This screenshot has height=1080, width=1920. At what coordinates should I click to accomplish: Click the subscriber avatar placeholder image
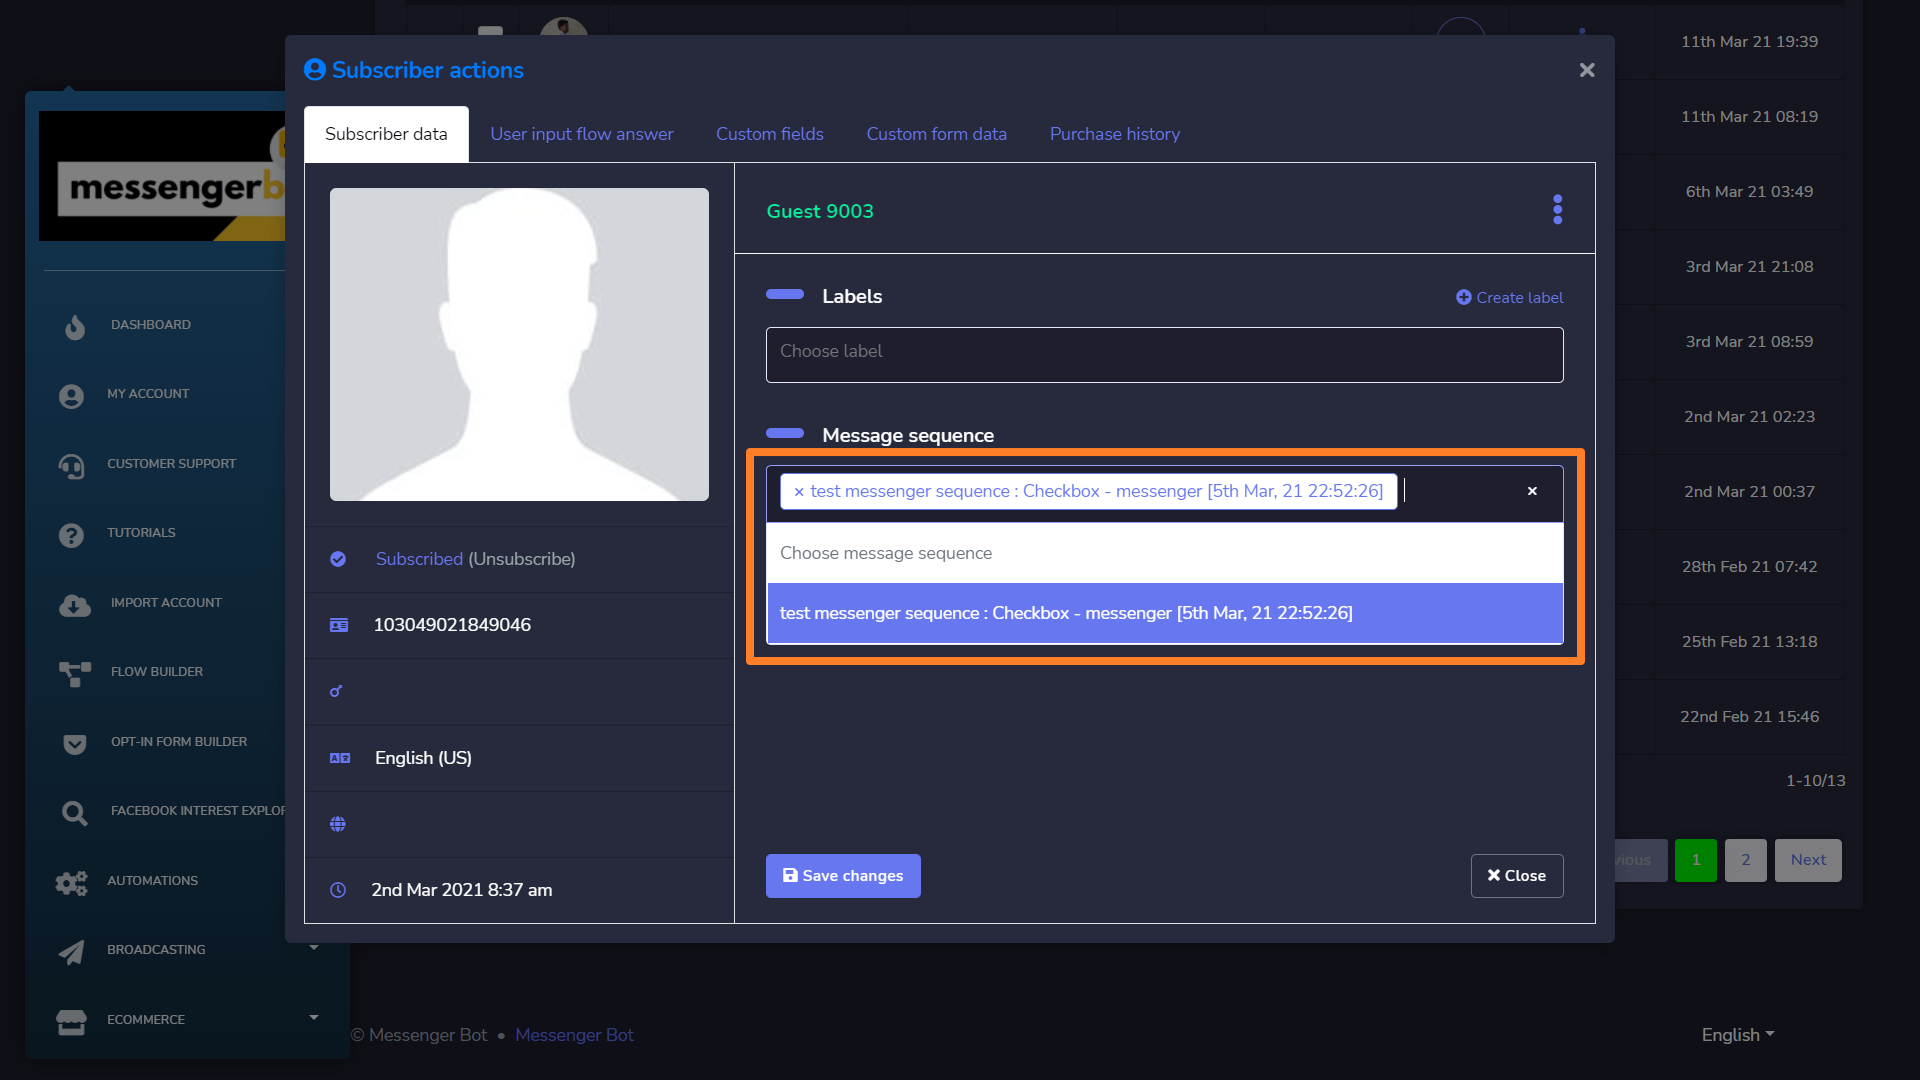tap(519, 344)
